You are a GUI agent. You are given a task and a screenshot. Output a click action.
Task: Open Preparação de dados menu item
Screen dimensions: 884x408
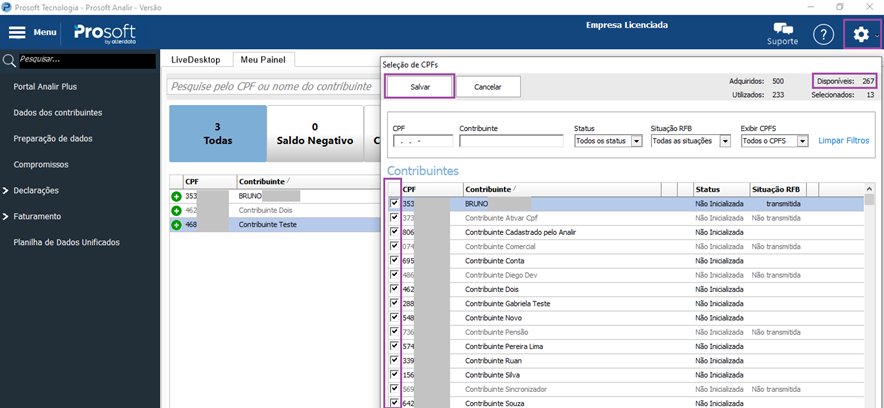53,139
